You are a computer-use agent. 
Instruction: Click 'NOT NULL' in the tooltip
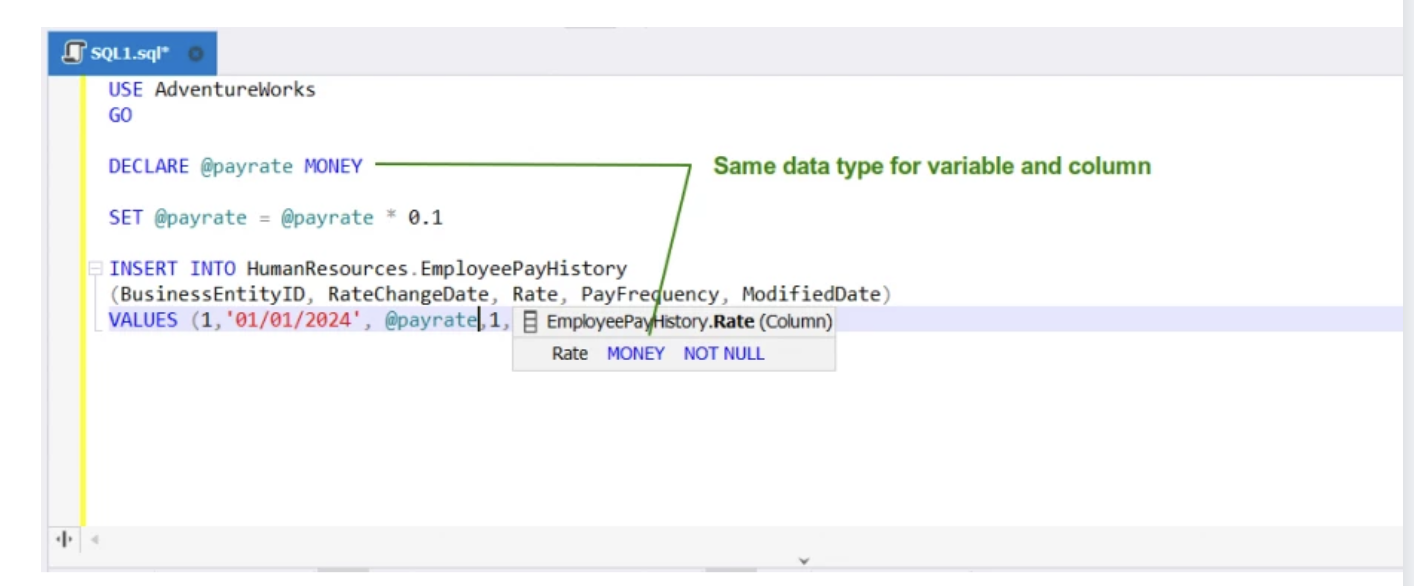pyautogui.click(x=724, y=353)
